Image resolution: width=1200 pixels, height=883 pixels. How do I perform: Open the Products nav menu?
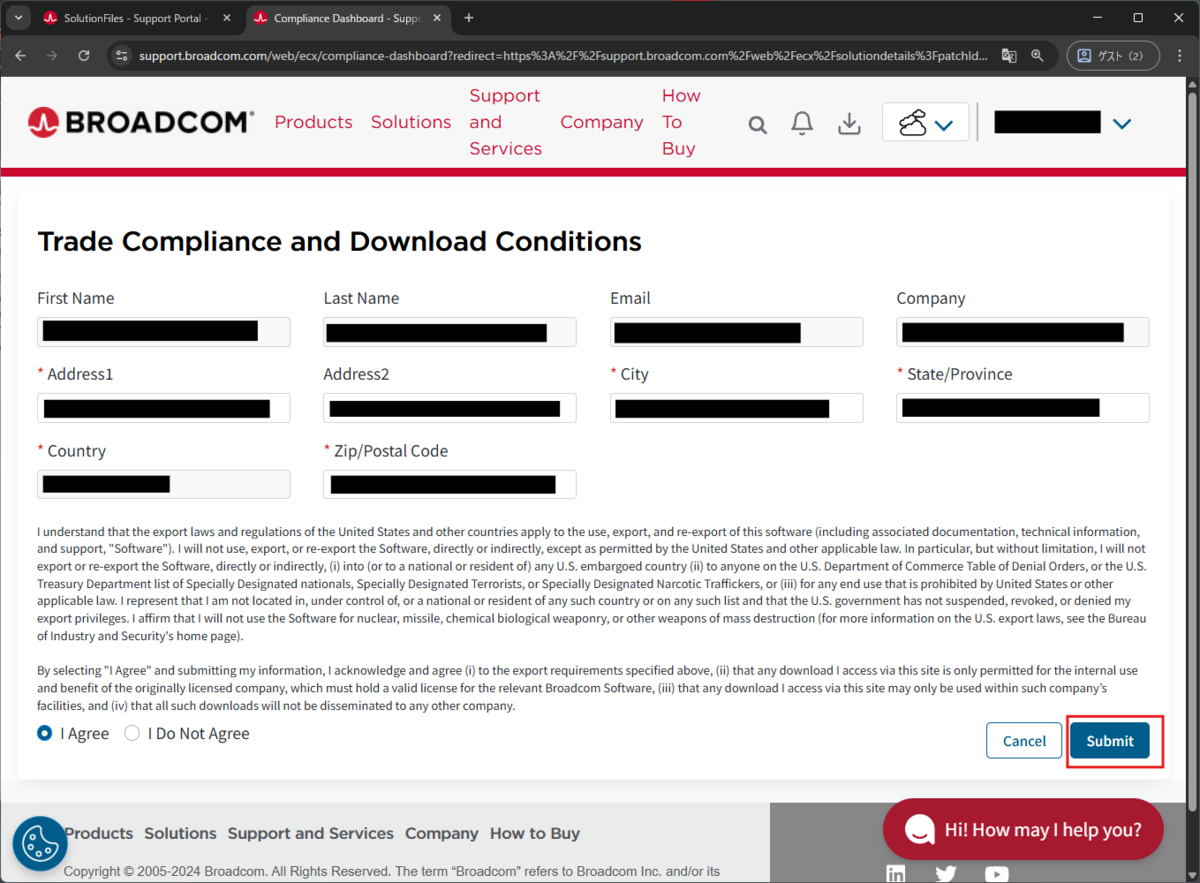coord(313,122)
